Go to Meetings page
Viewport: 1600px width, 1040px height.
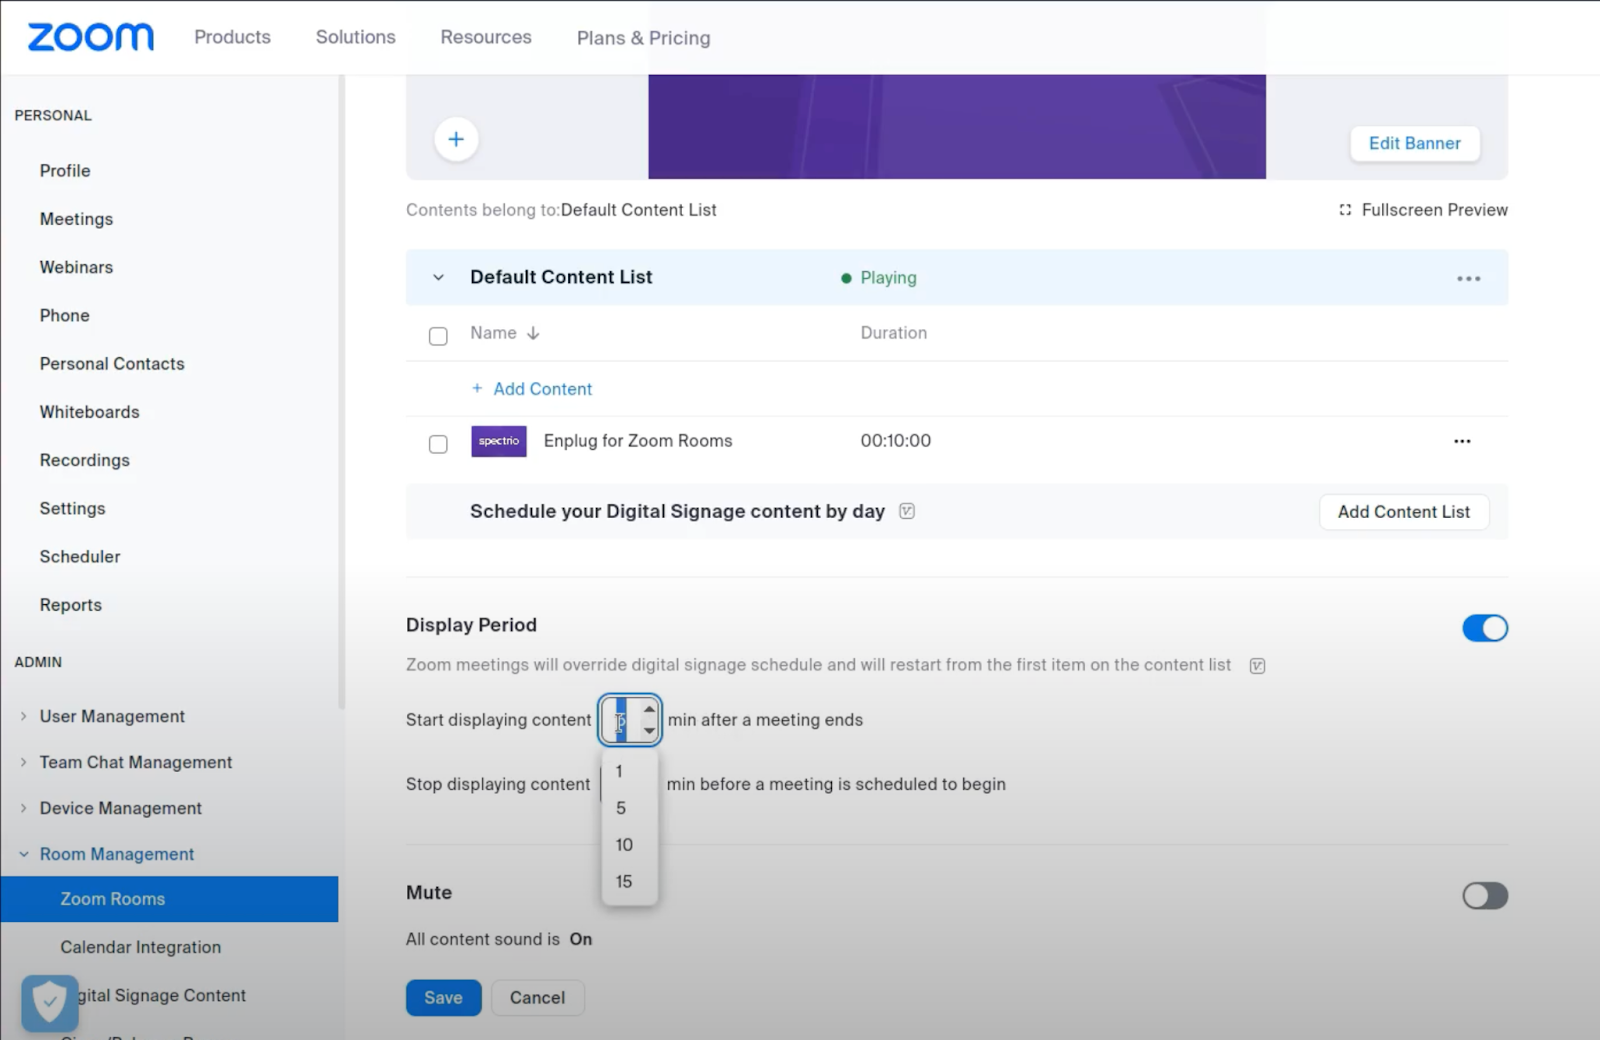(76, 219)
